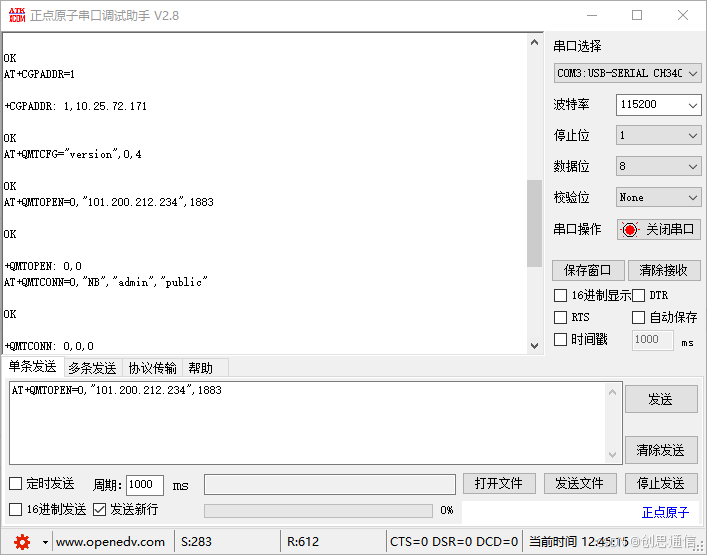Click the 发送文件 button

[x=580, y=484]
